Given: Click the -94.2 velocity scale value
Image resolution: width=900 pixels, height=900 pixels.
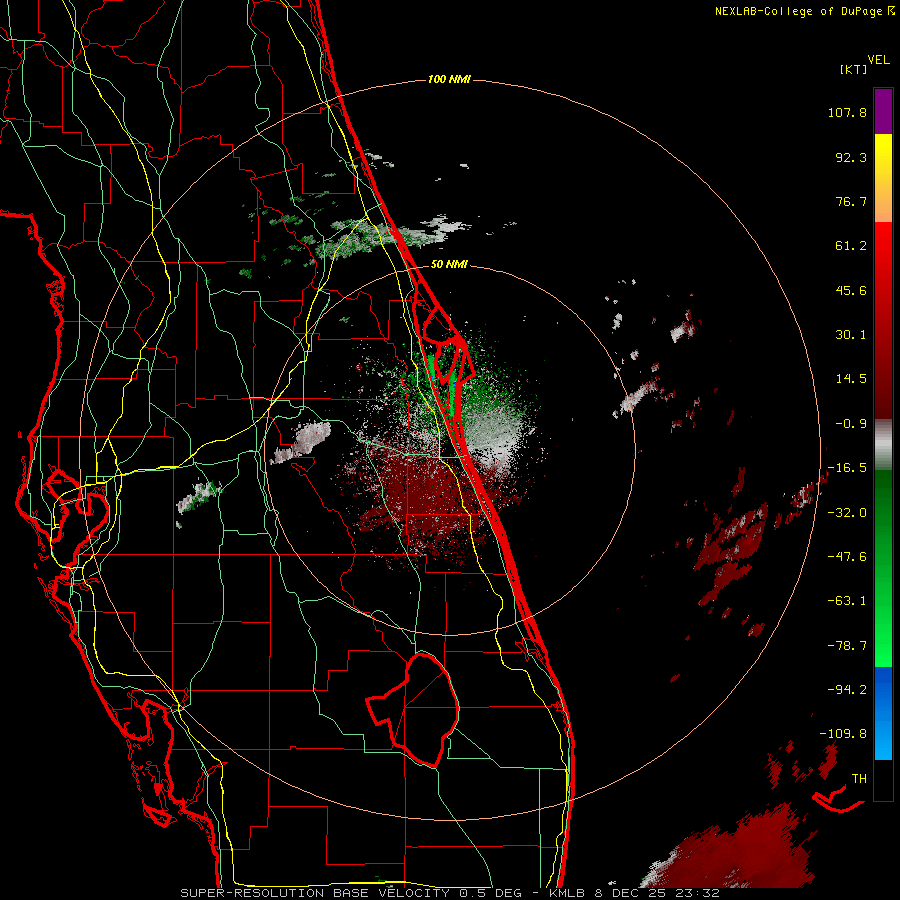Looking at the screenshot, I should [847, 689].
